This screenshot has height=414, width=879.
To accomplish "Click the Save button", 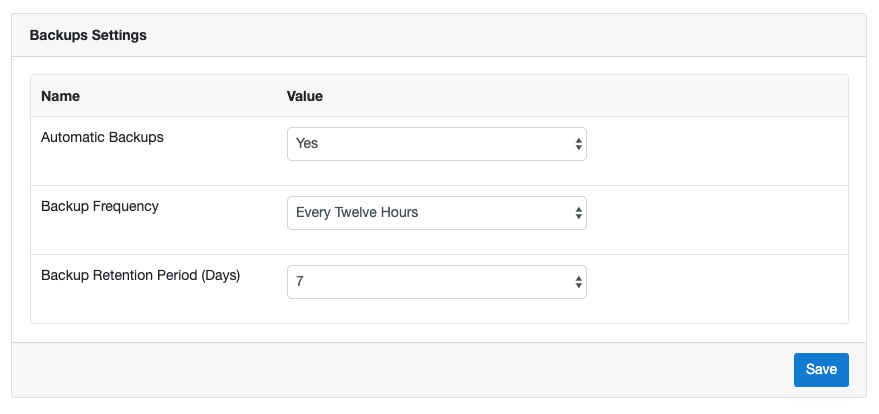I will tap(821, 370).
